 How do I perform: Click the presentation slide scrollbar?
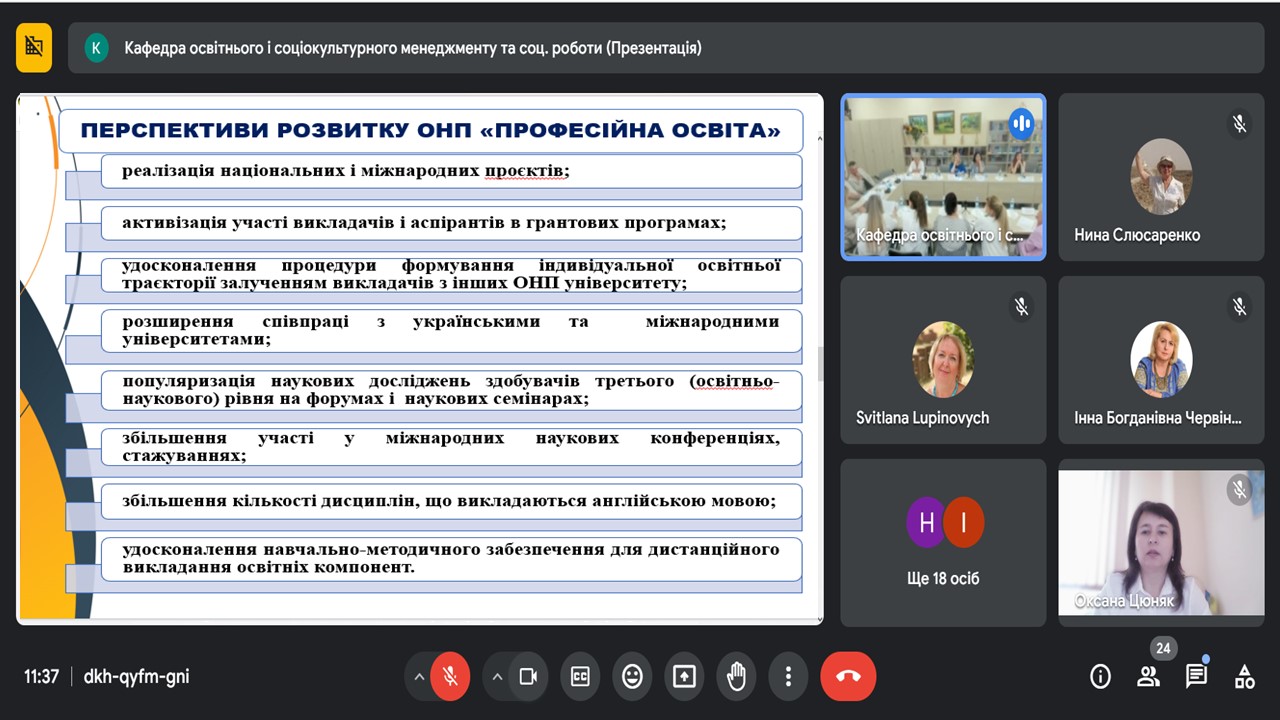tap(820, 364)
